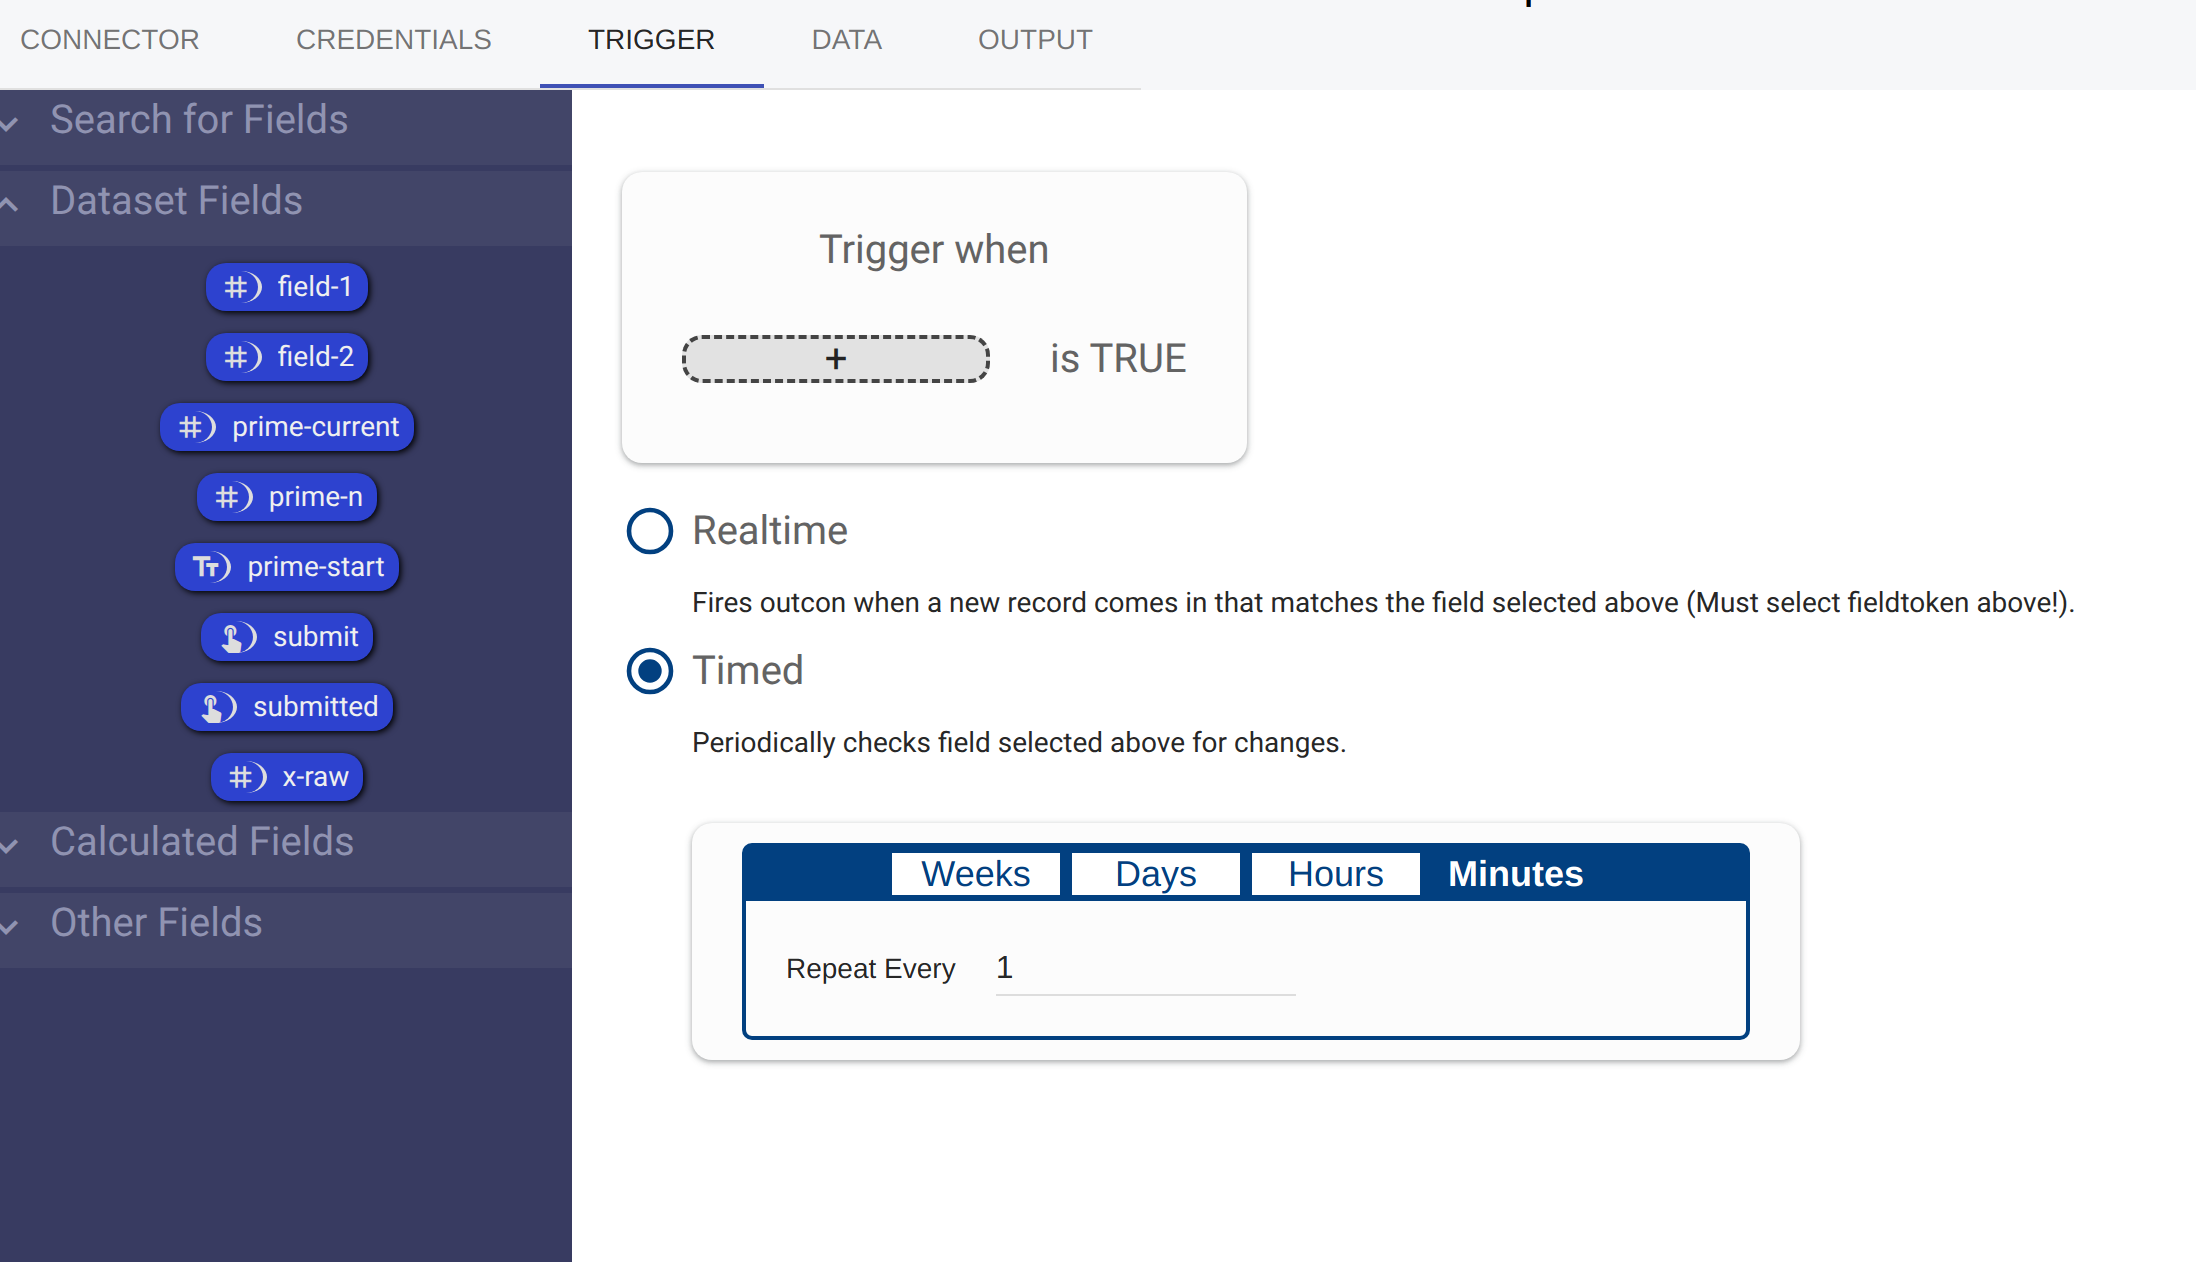This screenshot has height=1262, width=2196.
Task: Select the field-1 label text
Action: tap(315, 287)
